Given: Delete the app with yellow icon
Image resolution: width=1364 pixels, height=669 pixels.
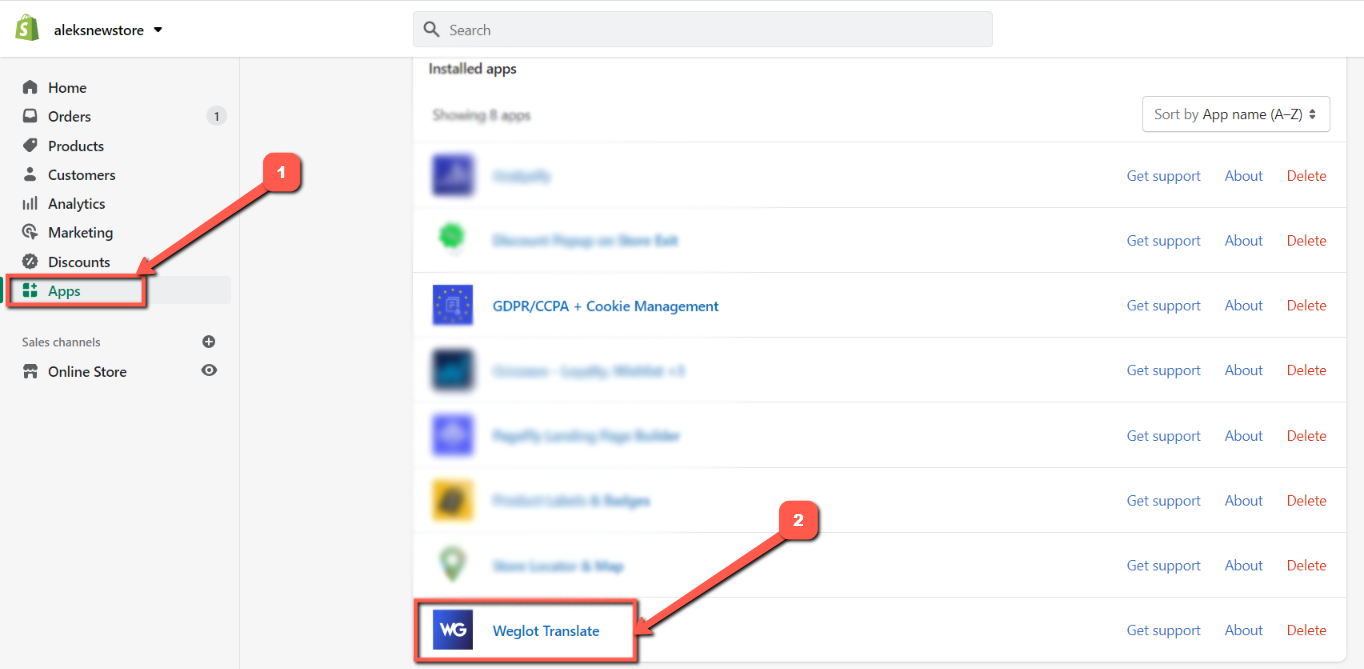Looking at the screenshot, I should [1307, 500].
